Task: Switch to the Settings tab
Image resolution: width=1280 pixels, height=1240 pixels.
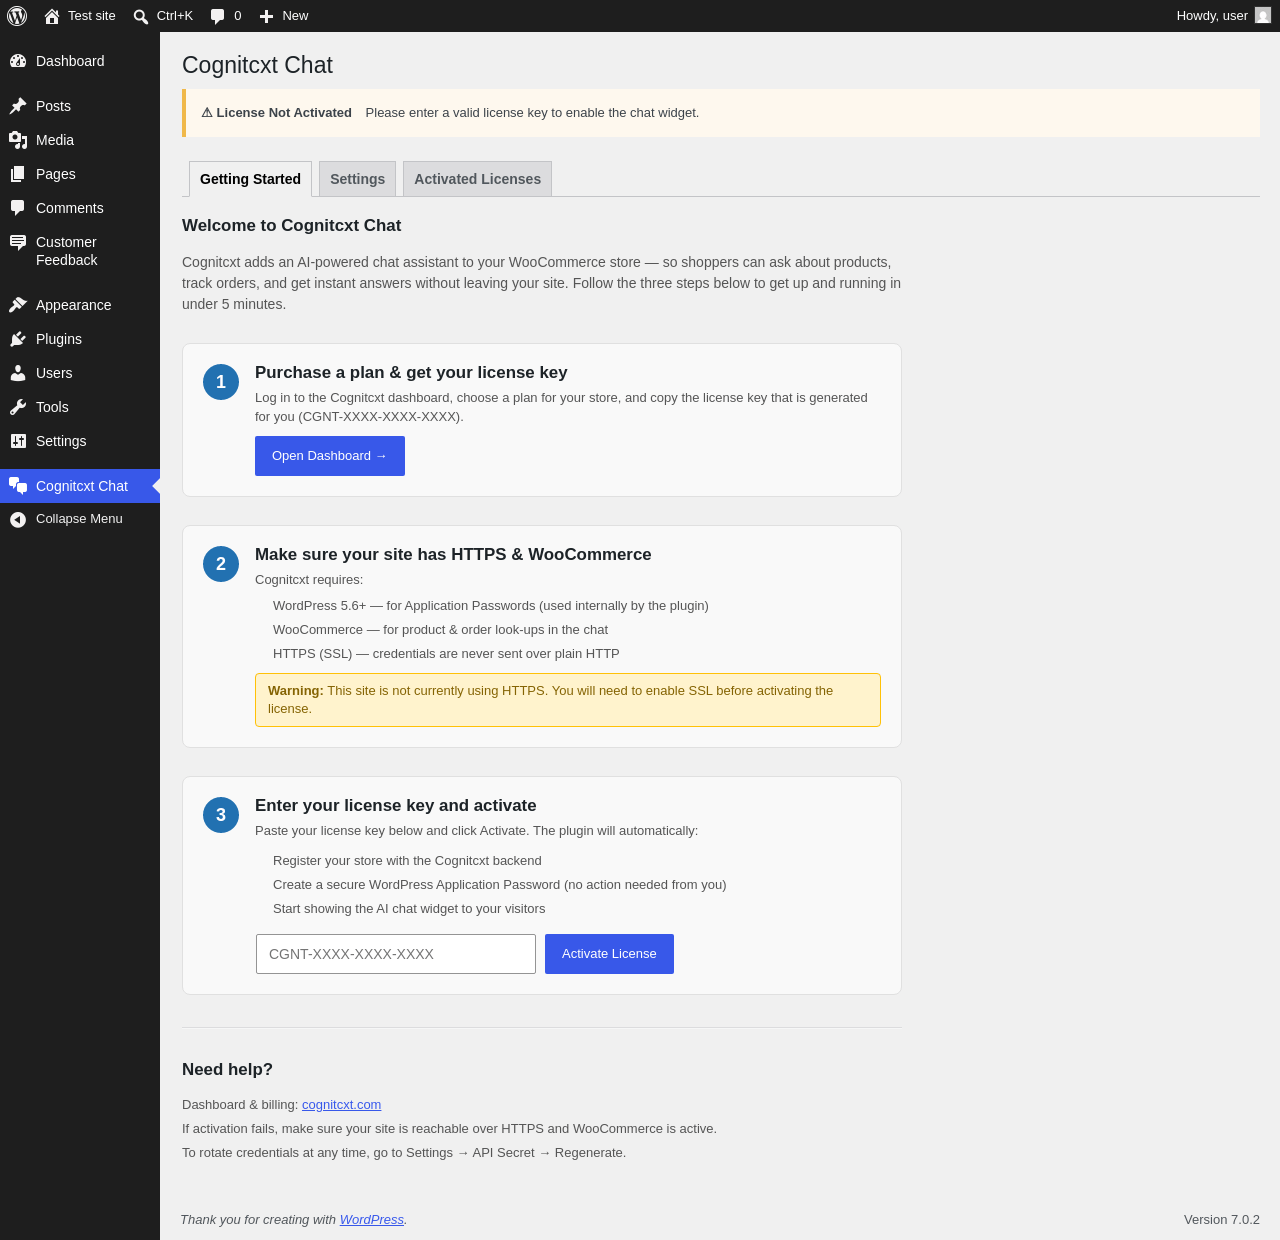Action: tap(357, 179)
